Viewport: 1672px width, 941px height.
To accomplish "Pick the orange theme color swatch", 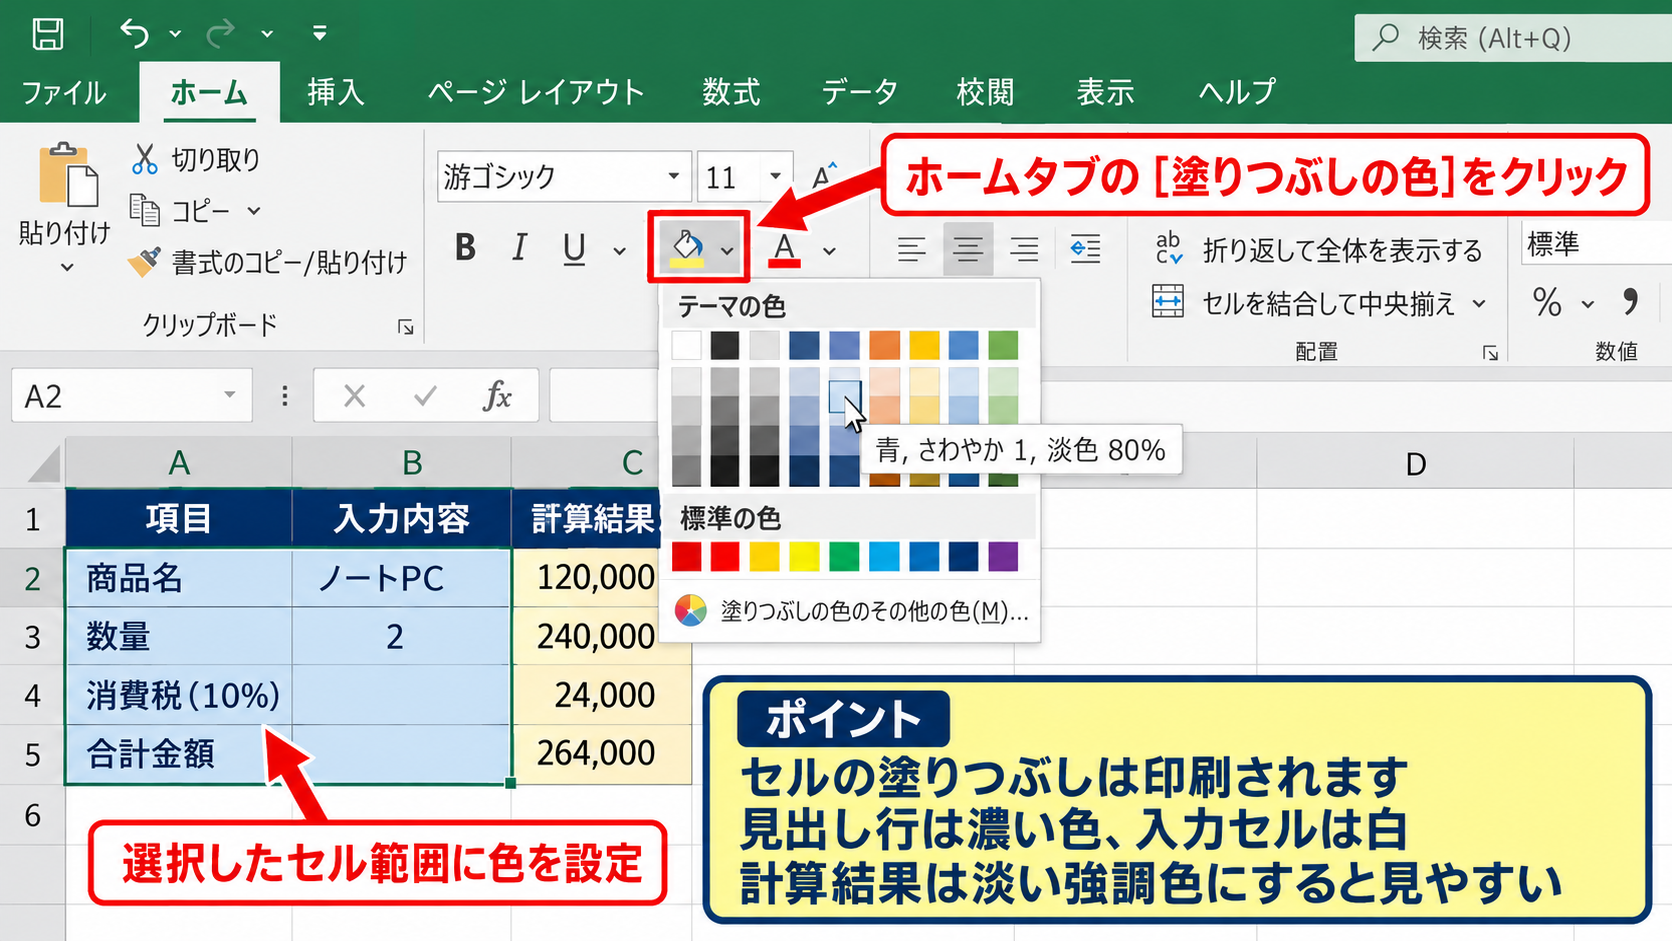I will tap(884, 345).
